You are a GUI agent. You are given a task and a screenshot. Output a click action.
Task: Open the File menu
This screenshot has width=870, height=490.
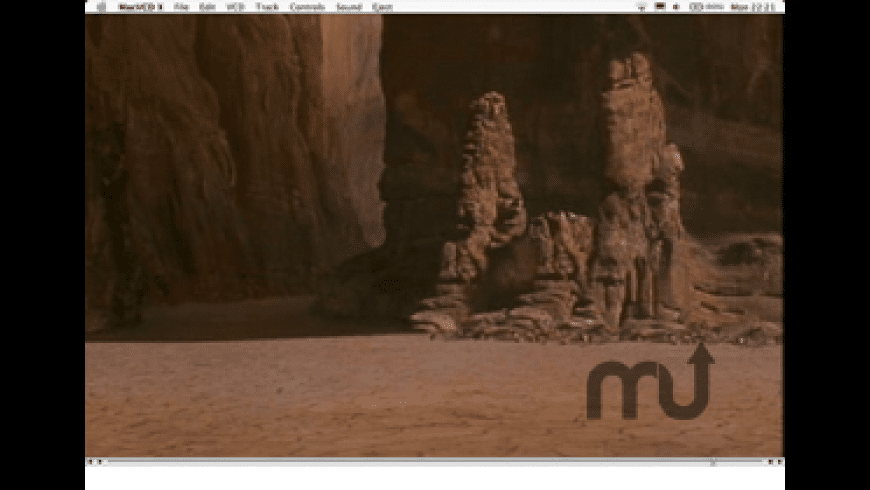(181, 7)
